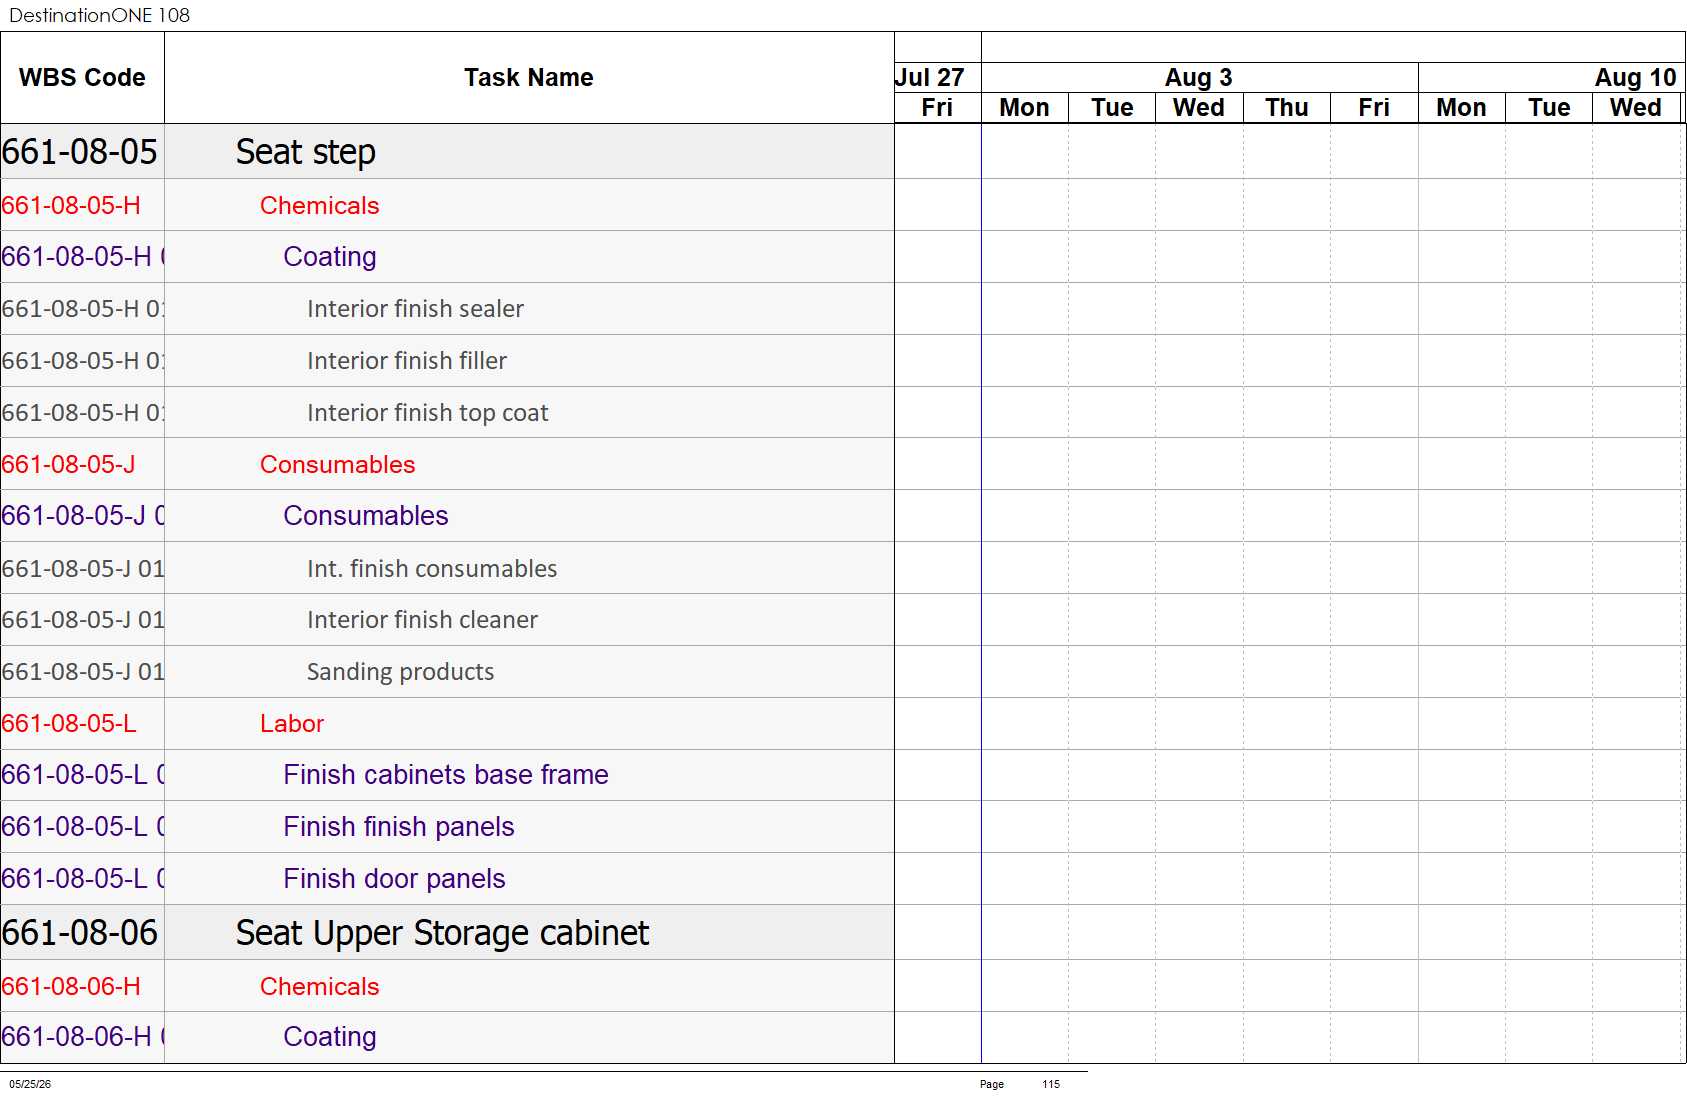Image resolution: width=1687 pixels, height=1097 pixels.
Task: Click the Tue day under Aug 3
Action: 1112,108
